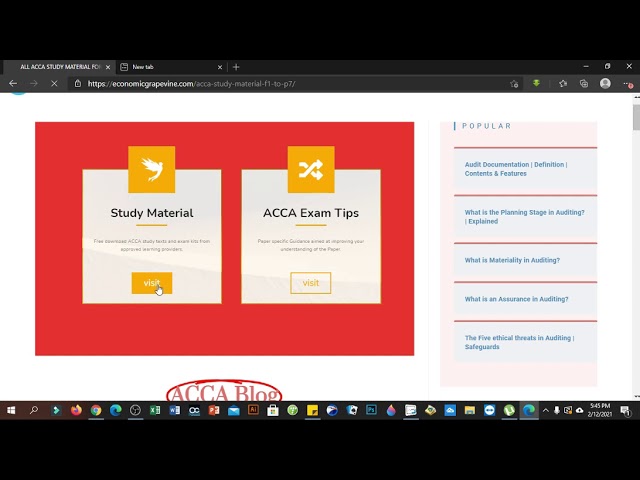This screenshot has width=640, height=480.
Task: Open the Study Material heading
Action: tap(152, 213)
